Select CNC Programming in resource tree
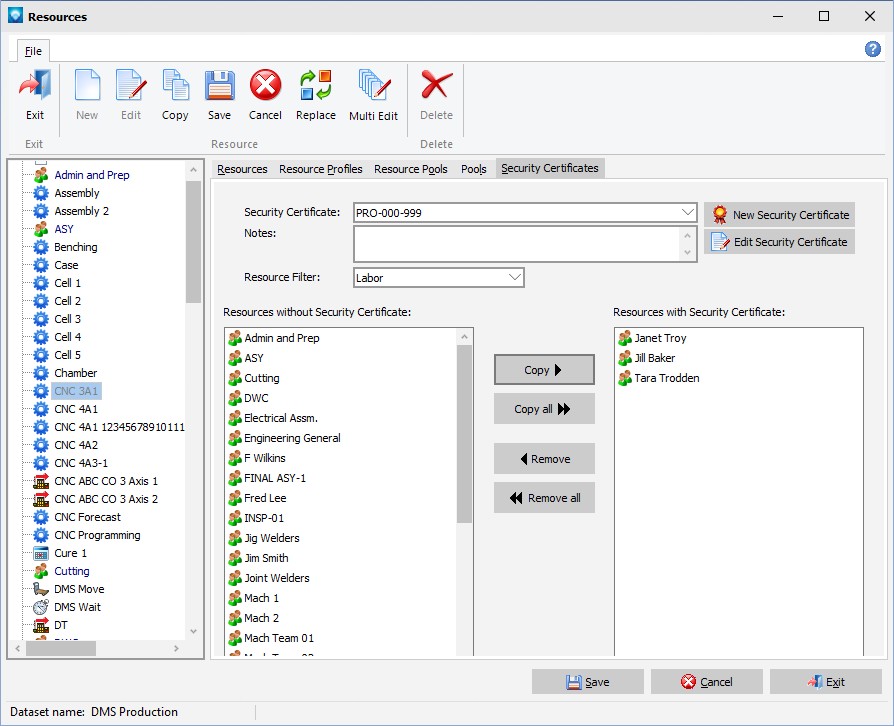 [x=97, y=535]
